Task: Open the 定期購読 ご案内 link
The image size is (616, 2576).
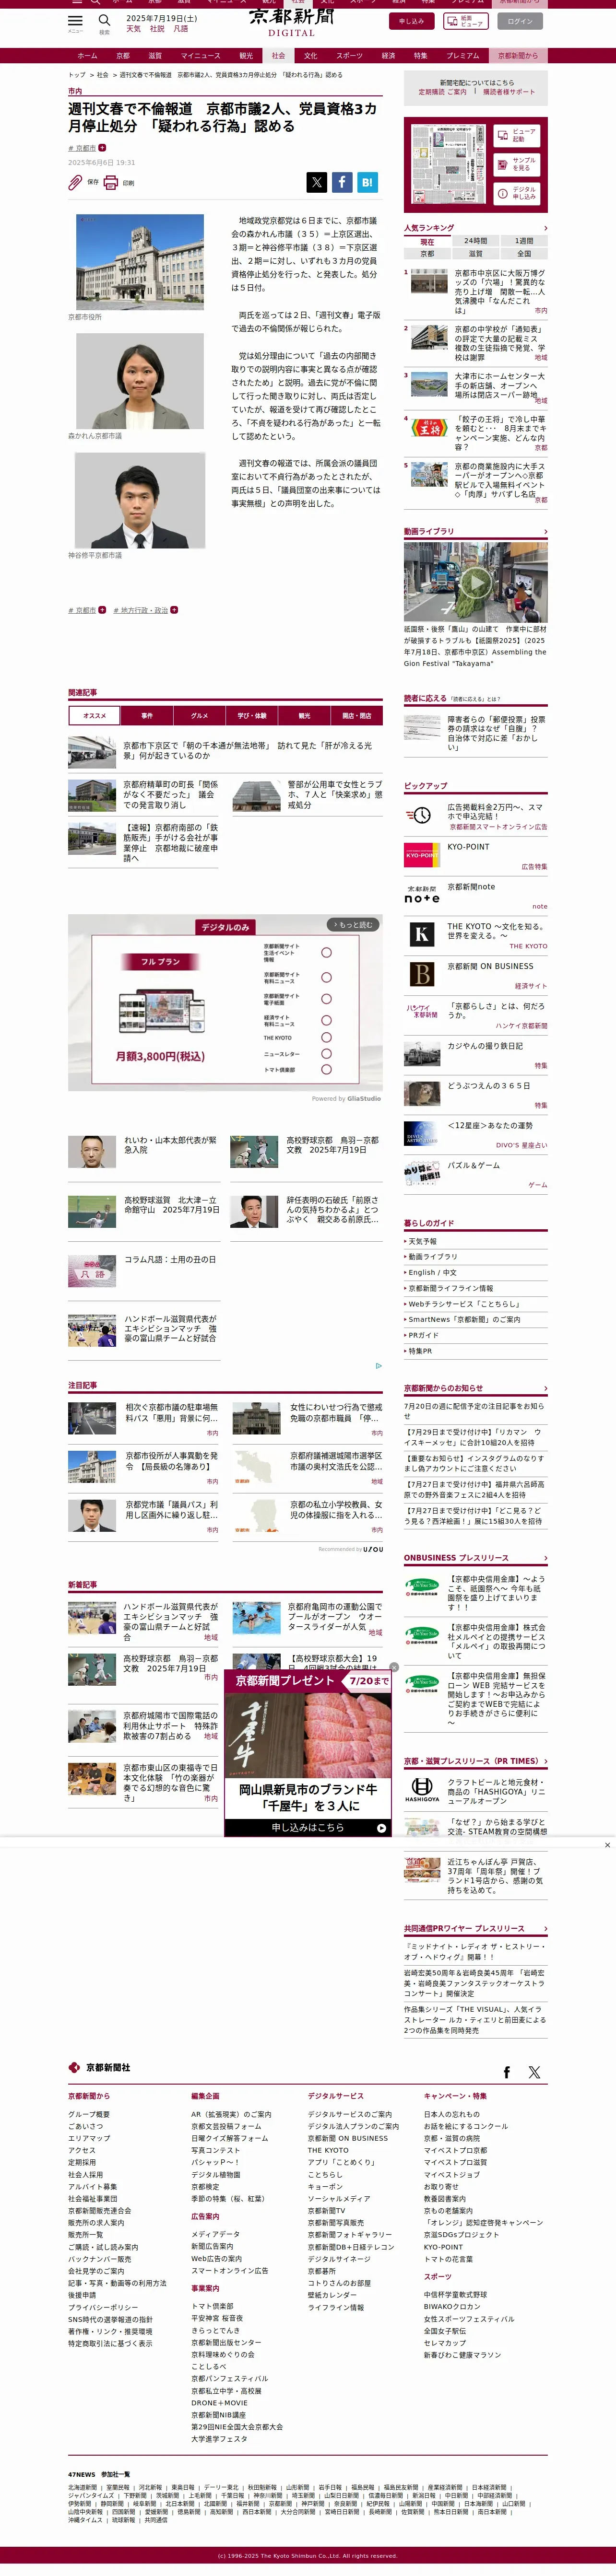Action: pyautogui.click(x=443, y=92)
